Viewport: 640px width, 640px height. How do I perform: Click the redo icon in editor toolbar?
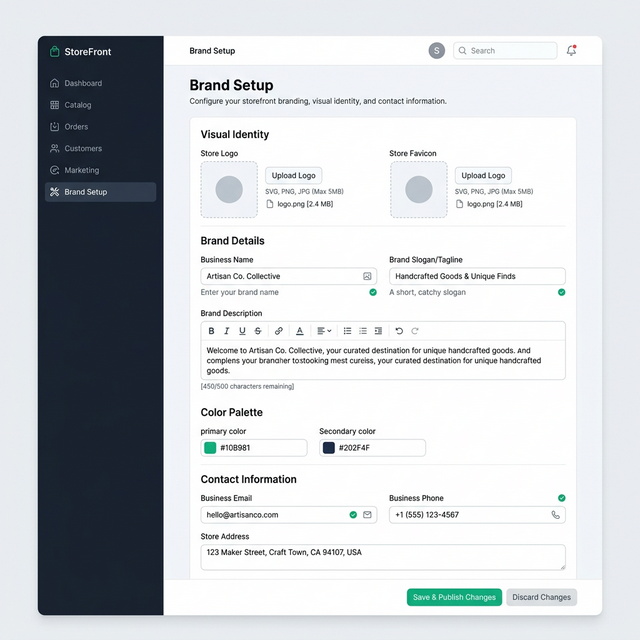point(415,331)
